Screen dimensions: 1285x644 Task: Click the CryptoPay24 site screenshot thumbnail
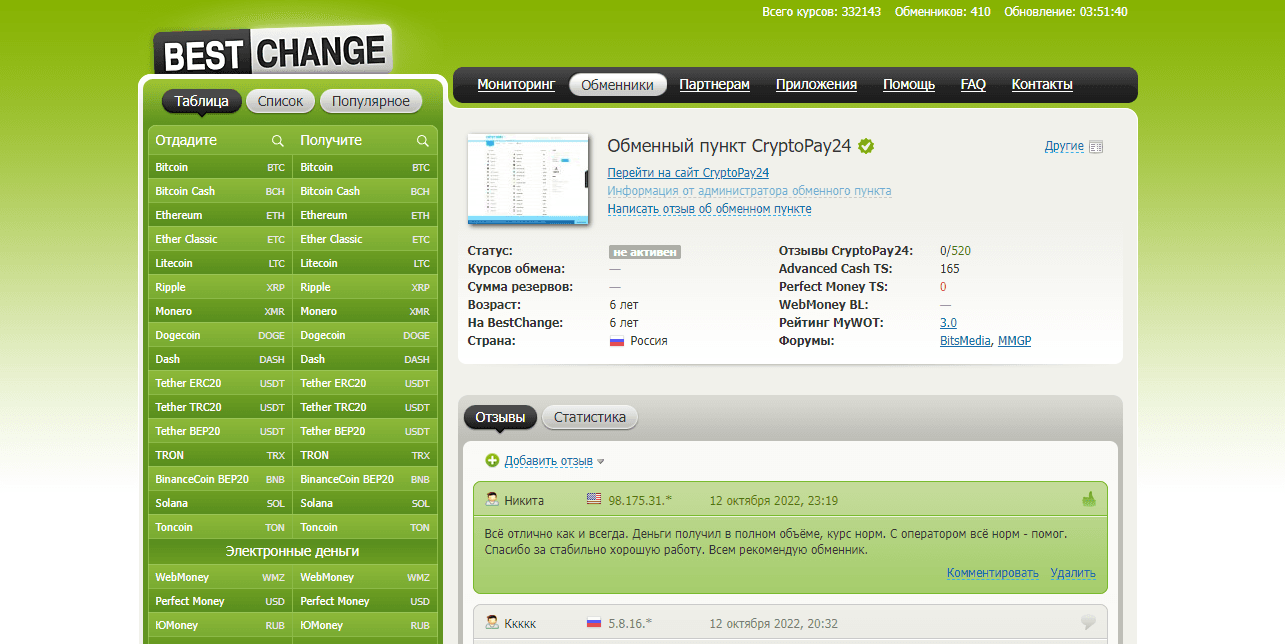(x=528, y=178)
